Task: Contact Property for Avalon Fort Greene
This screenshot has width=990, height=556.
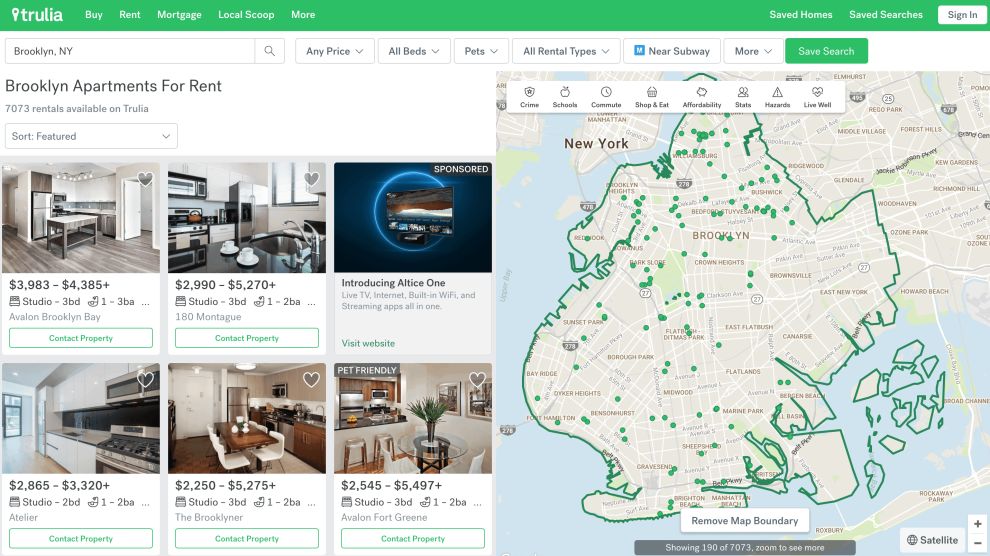Action: pos(413,539)
